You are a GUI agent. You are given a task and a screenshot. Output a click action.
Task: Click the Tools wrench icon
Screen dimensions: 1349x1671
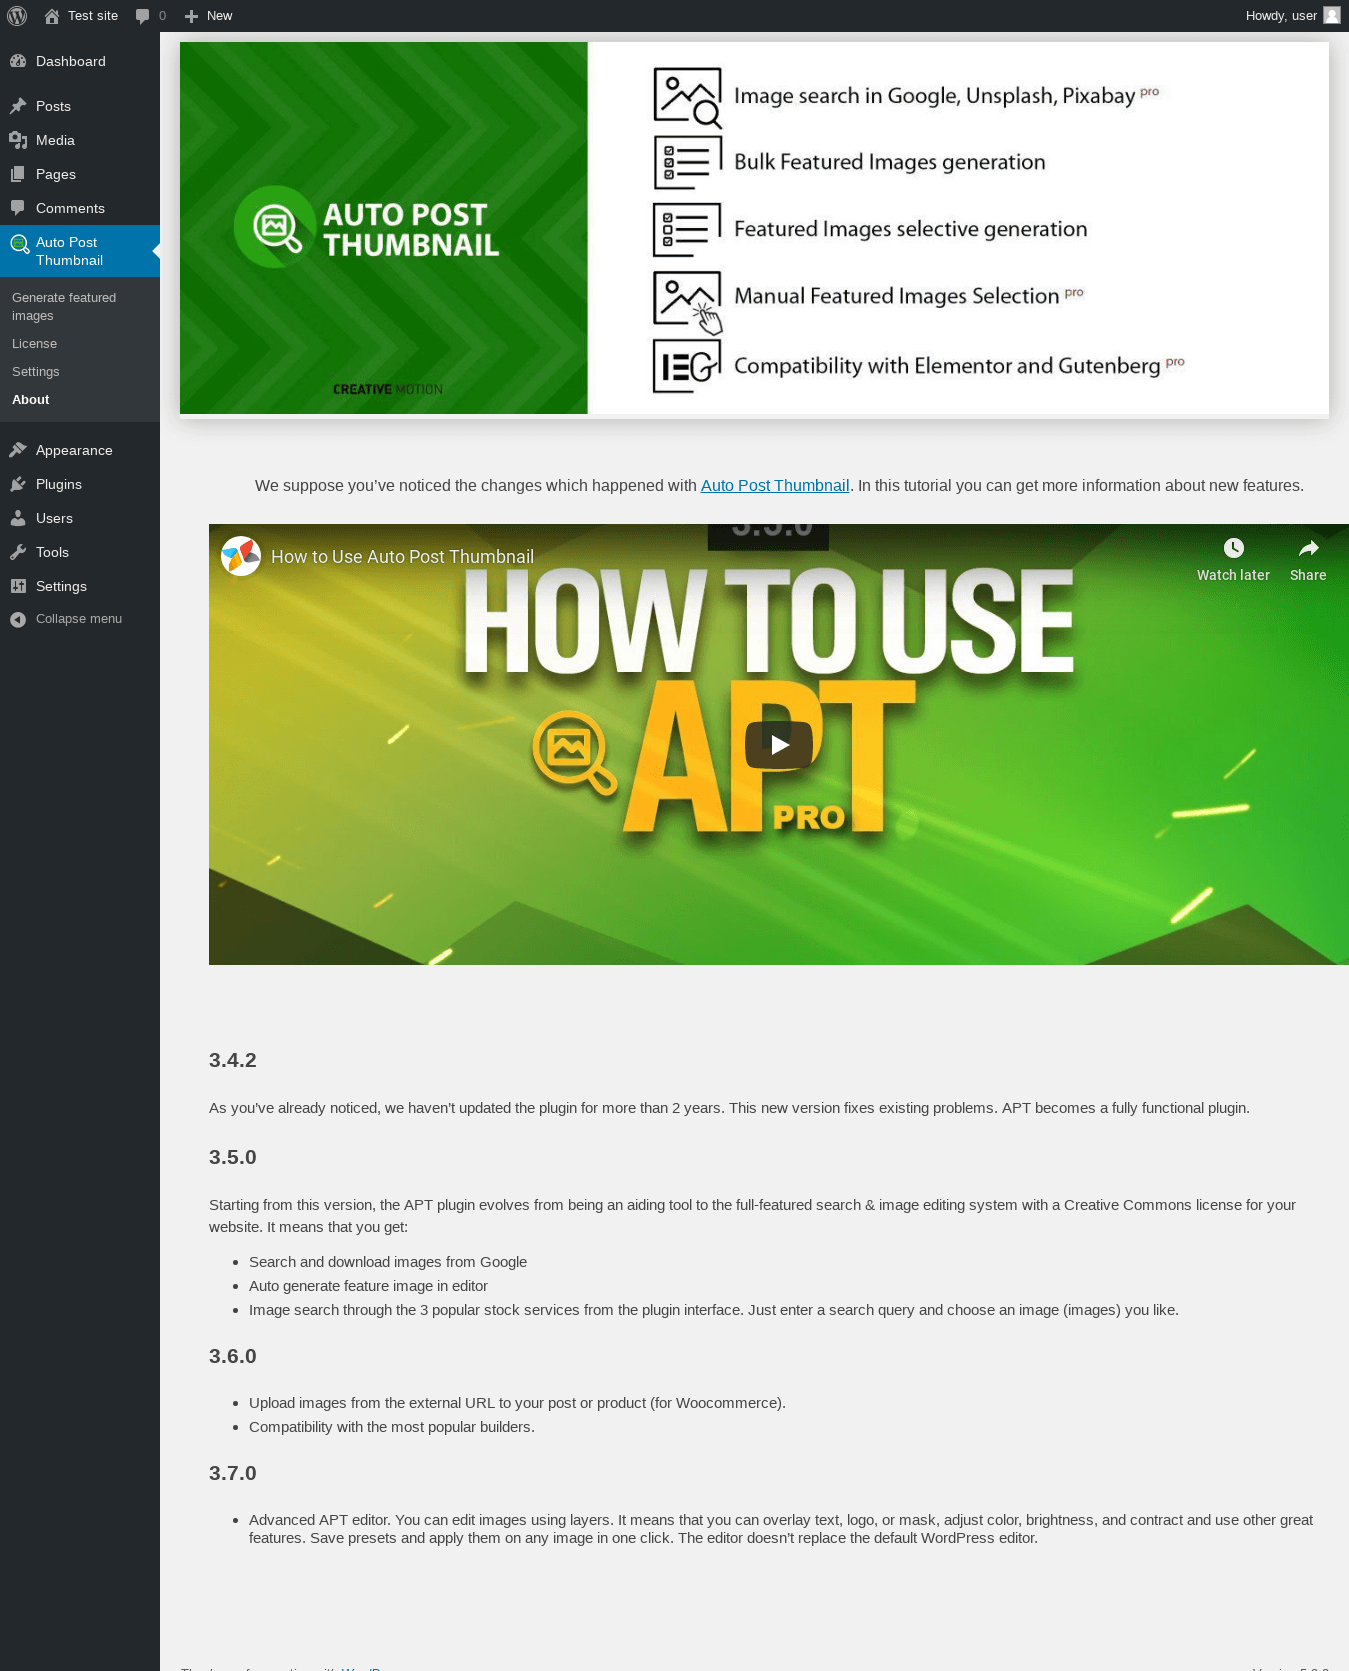[18, 552]
